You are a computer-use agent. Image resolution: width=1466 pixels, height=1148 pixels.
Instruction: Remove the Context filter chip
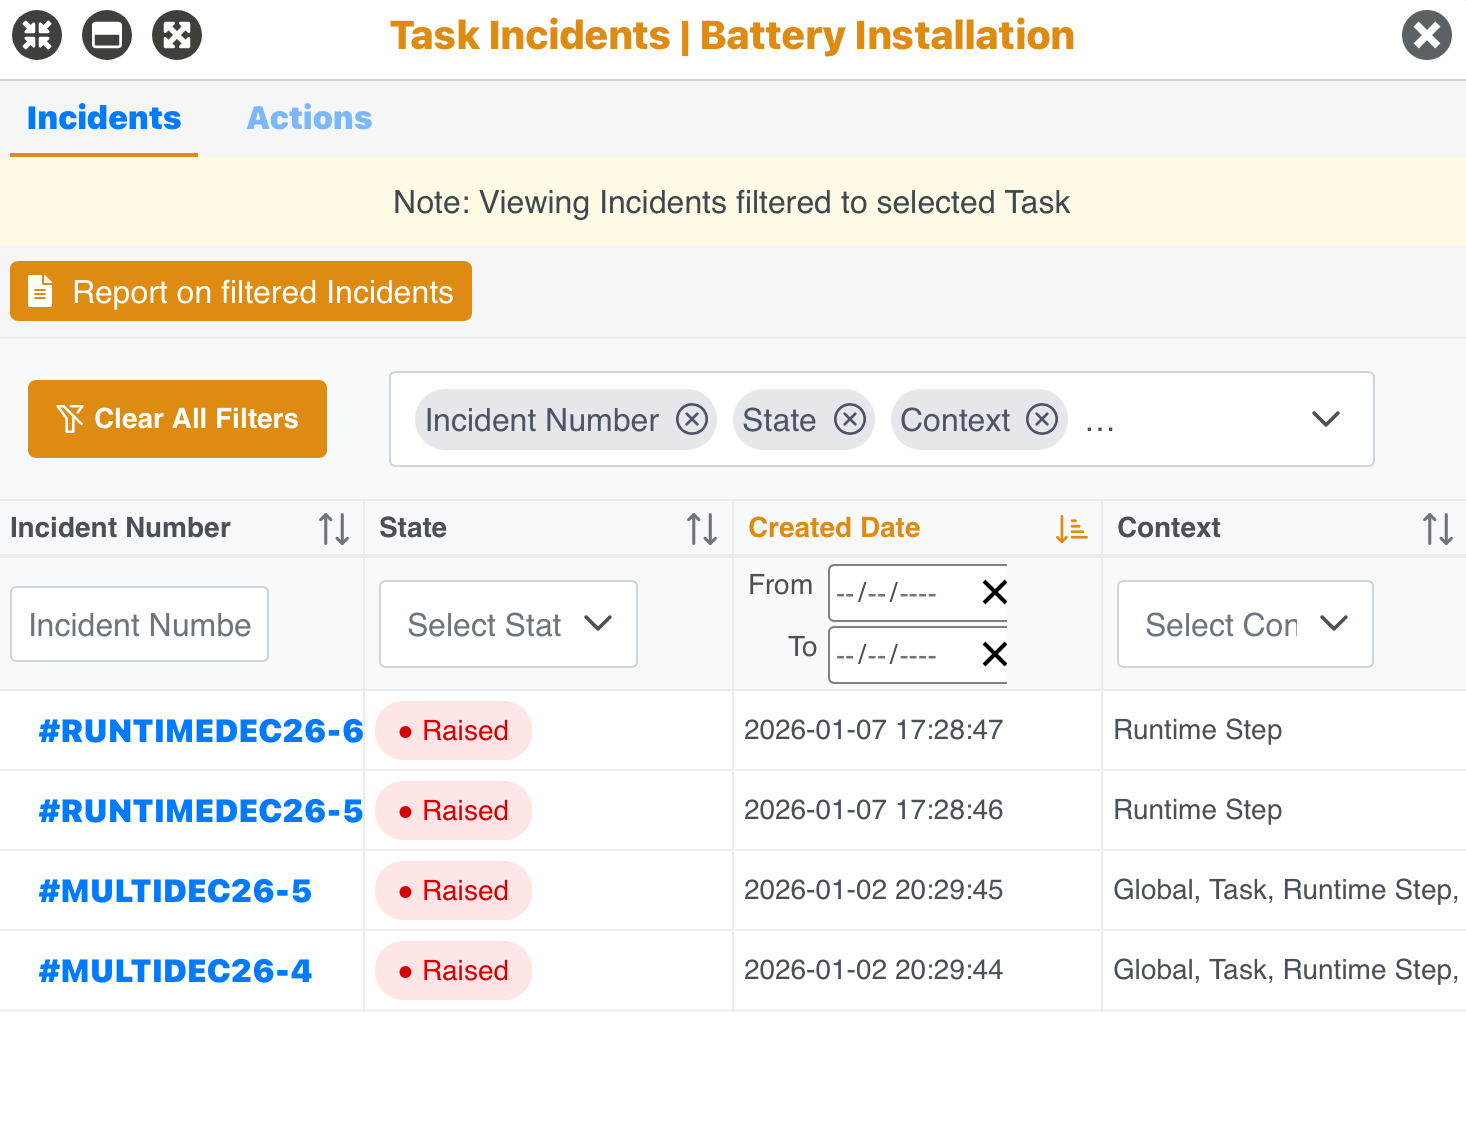point(1043,420)
